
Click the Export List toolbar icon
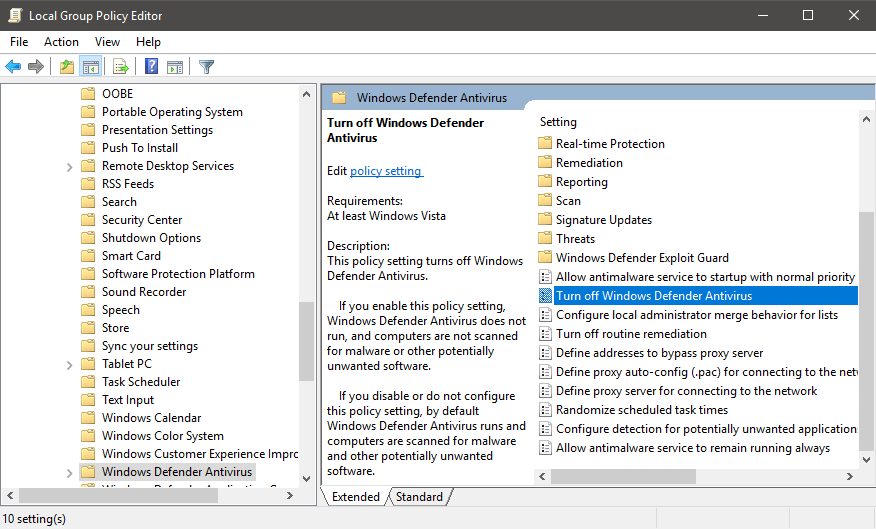121,67
